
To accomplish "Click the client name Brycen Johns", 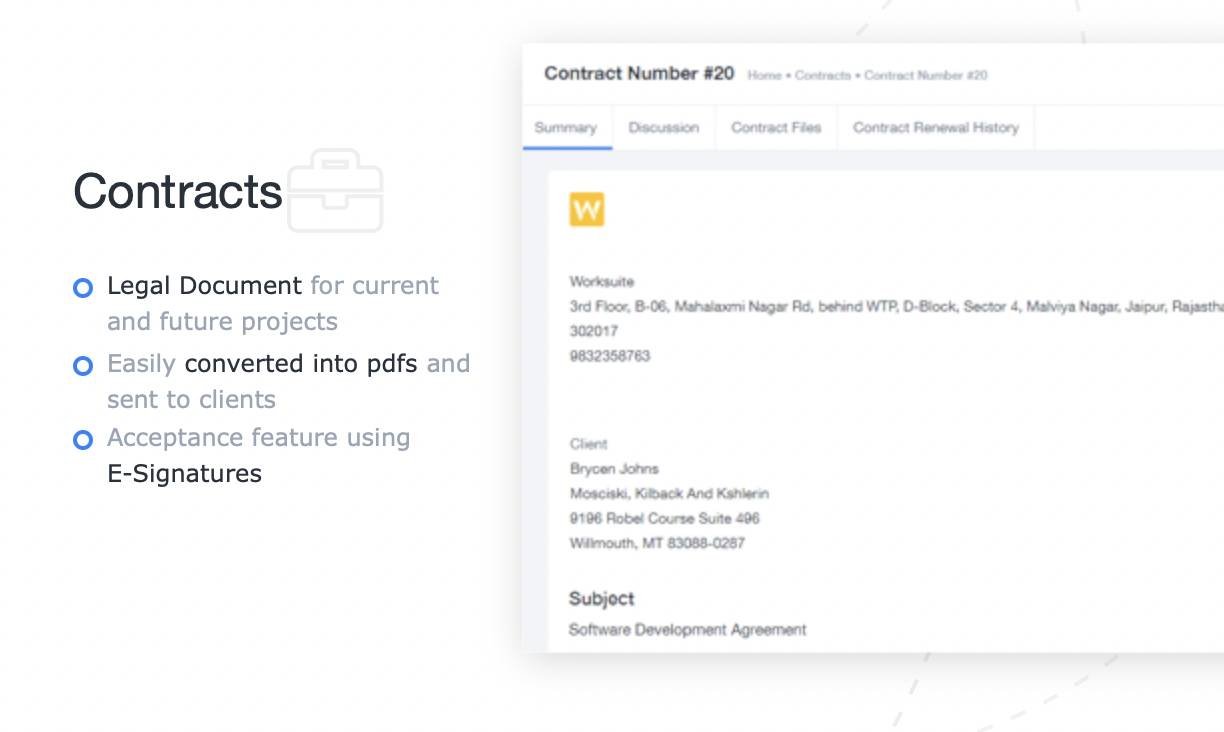I will pos(614,469).
